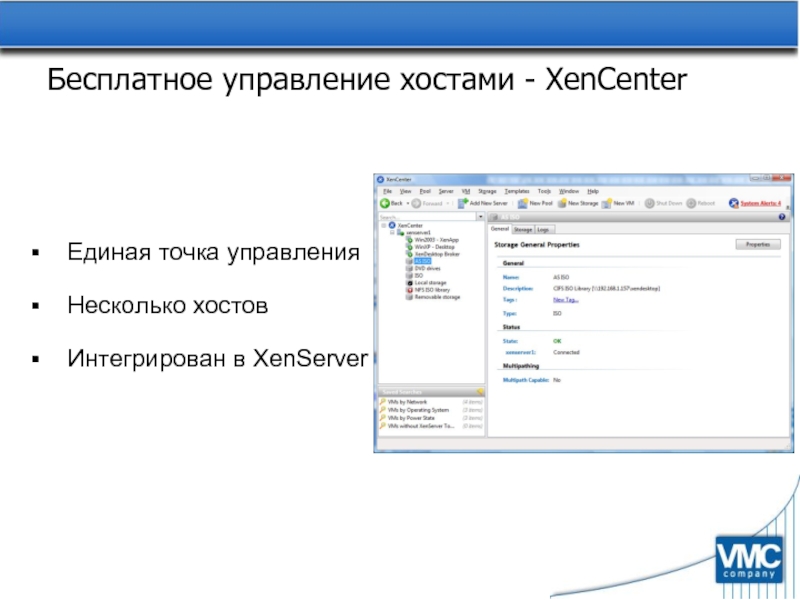Click the green Back arrow icon

385,204
